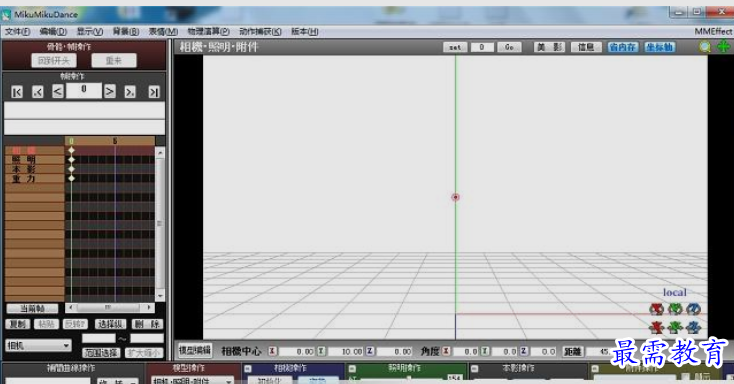Step back one frame

[58, 91]
